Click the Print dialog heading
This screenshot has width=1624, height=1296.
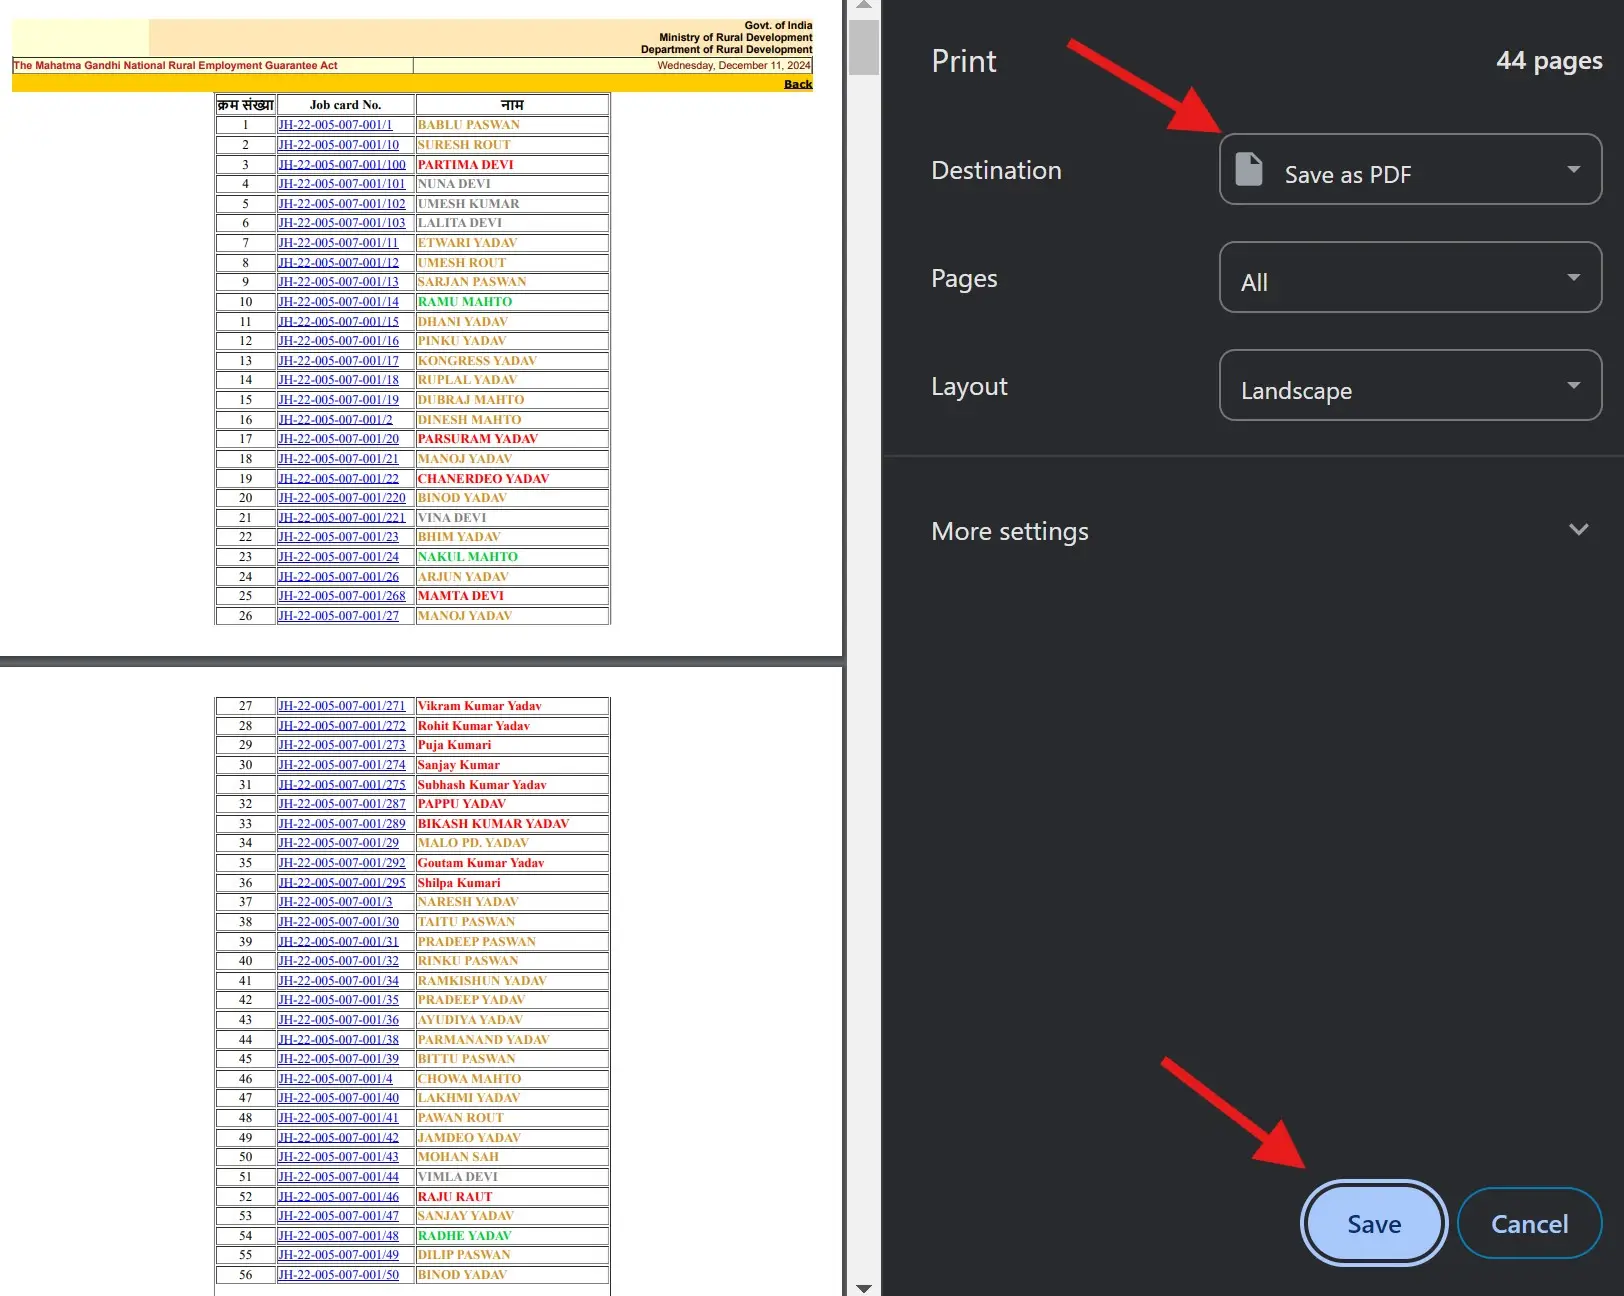pyautogui.click(x=964, y=61)
